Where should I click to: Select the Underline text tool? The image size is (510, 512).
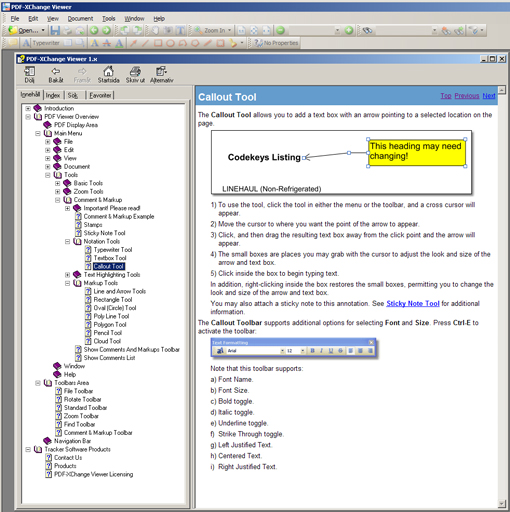point(119,43)
